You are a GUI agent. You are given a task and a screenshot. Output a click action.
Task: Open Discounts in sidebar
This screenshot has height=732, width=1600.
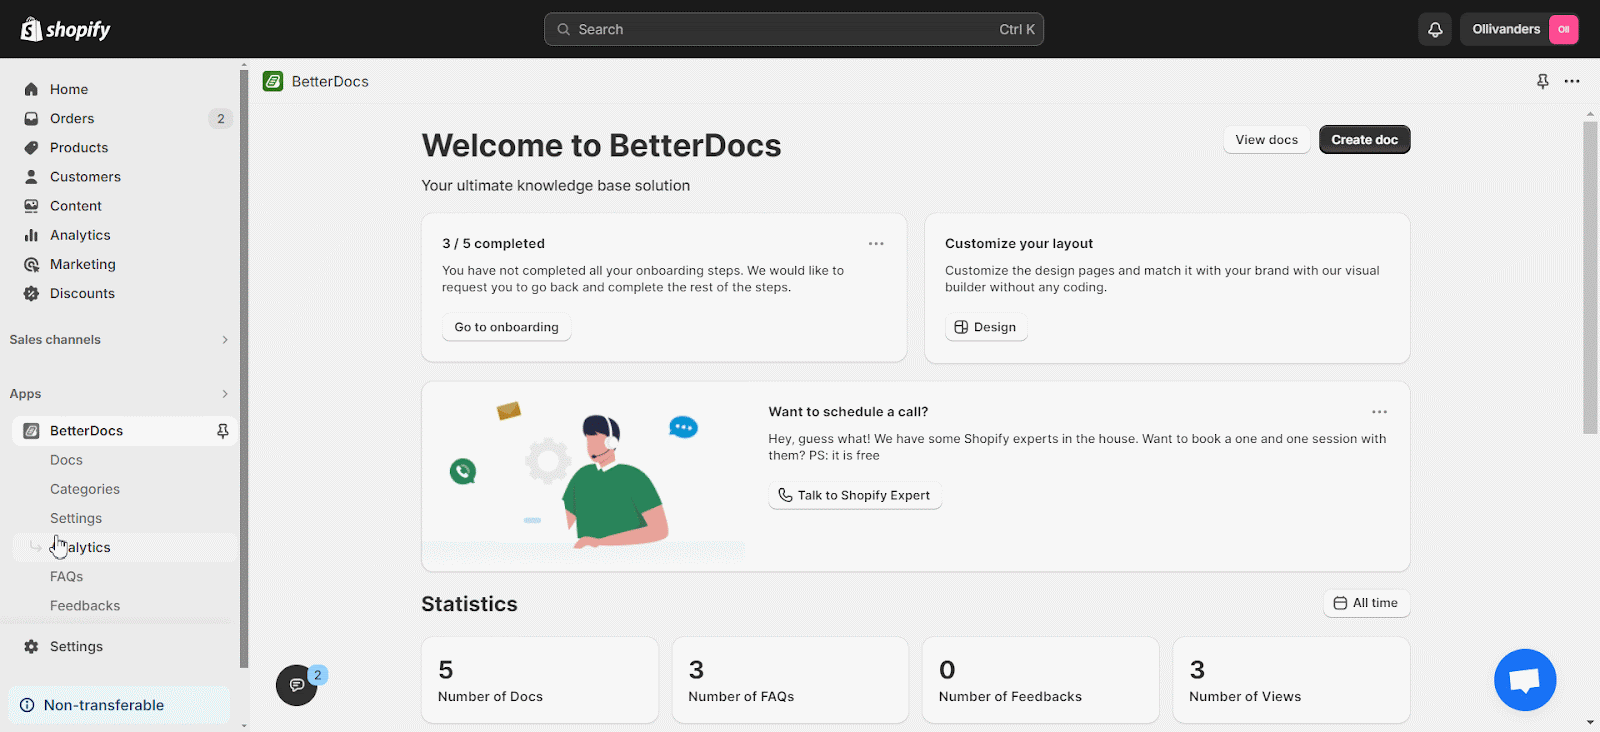(82, 293)
